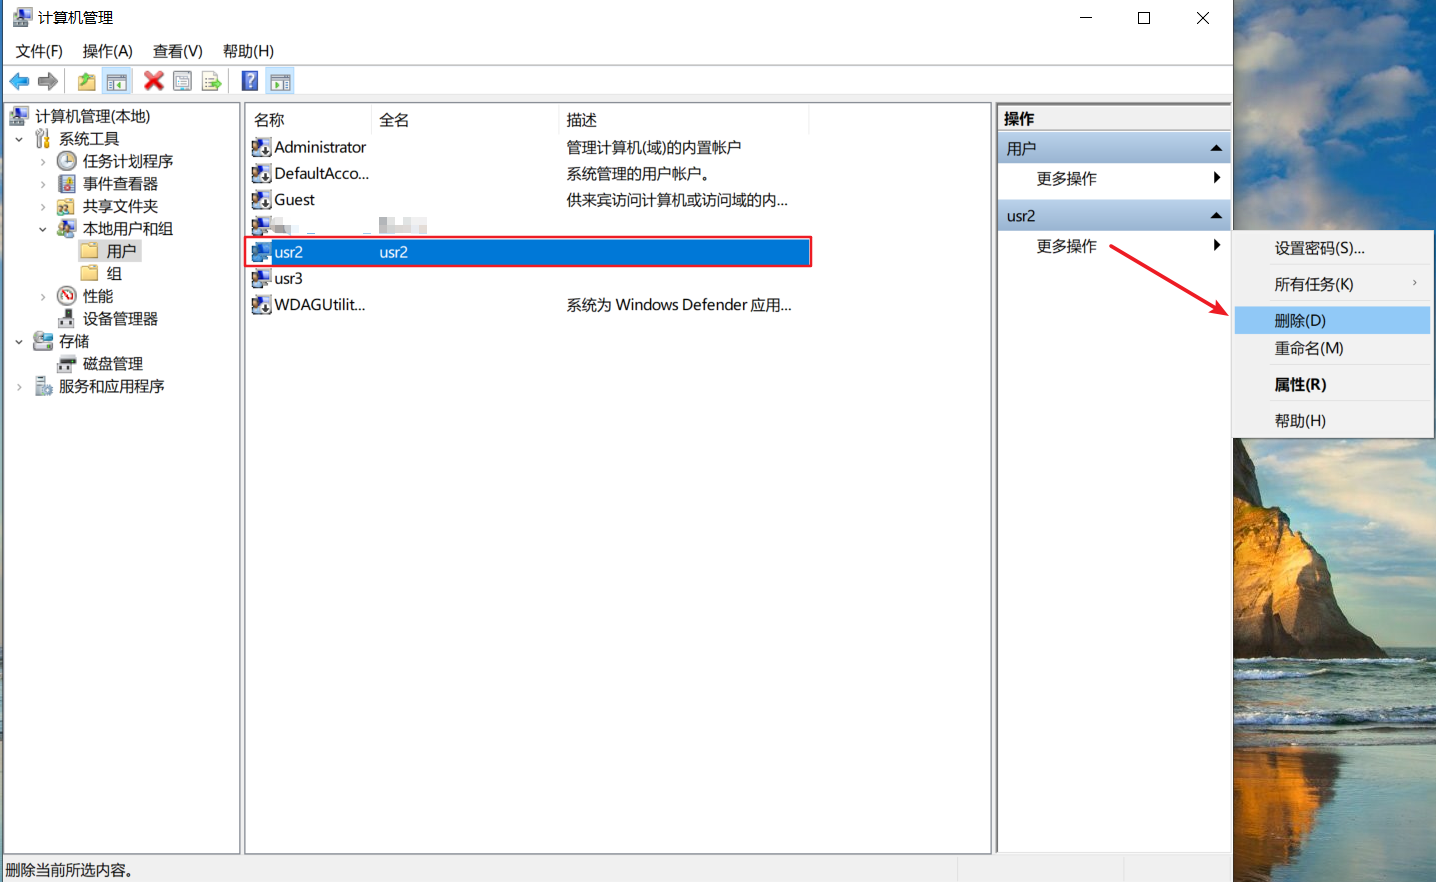Screen dimensions: 1436x882
Task: Click the 性能 icon in the tree
Action: click(x=67, y=296)
